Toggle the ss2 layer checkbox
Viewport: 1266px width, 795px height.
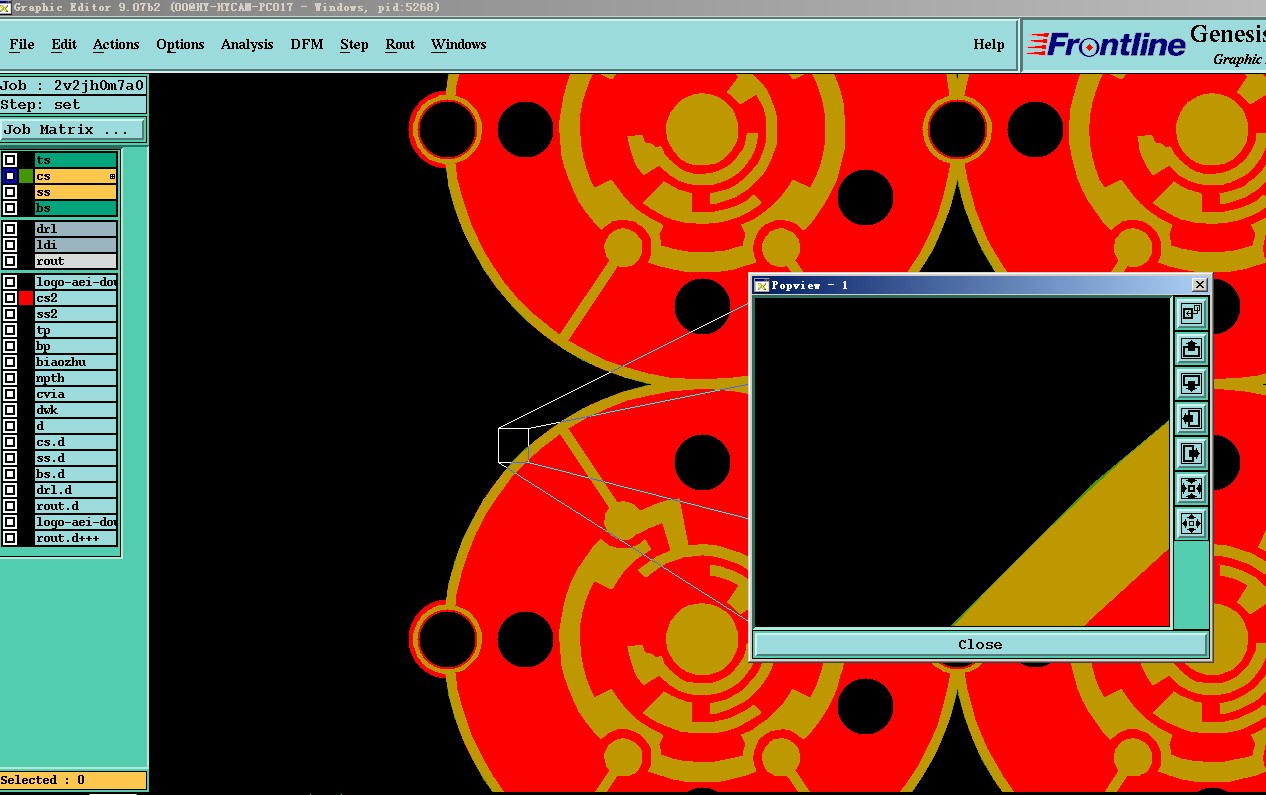click(10, 314)
